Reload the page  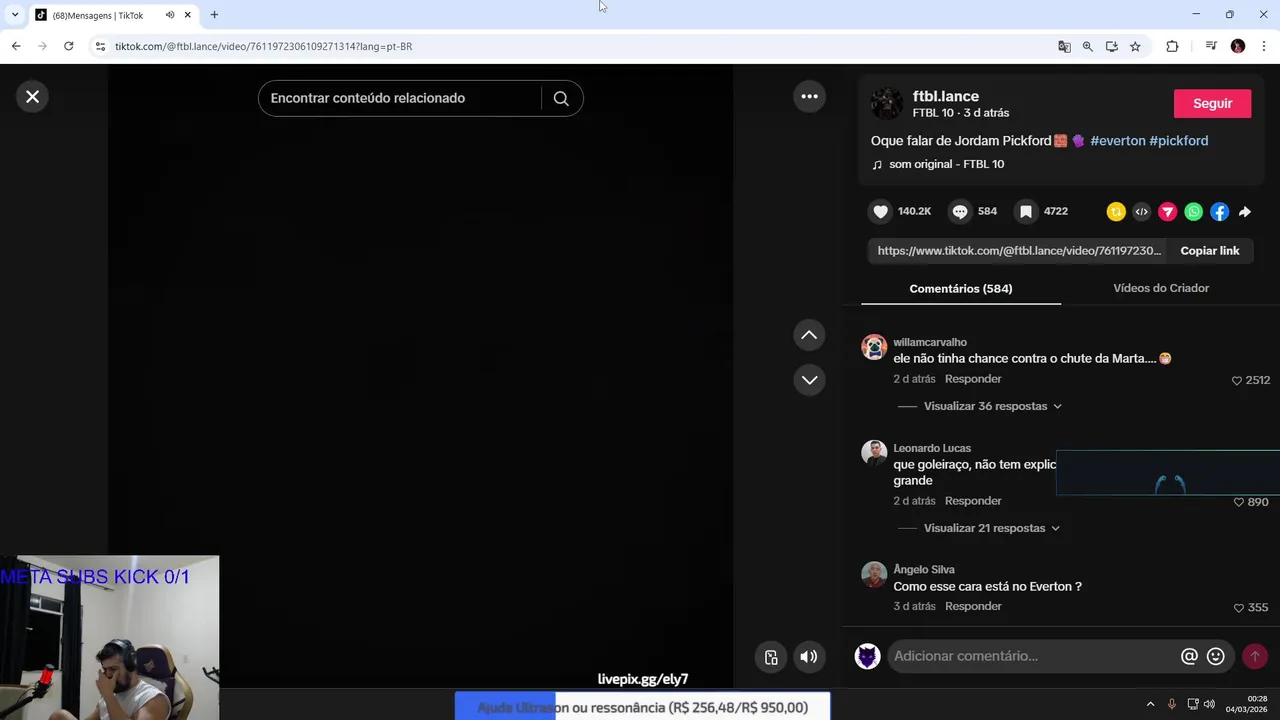(x=68, y=46)
